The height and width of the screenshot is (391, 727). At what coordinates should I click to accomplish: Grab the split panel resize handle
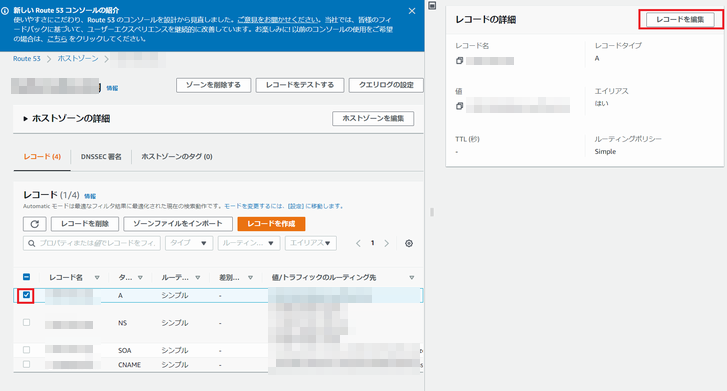[x=432, y=212]
